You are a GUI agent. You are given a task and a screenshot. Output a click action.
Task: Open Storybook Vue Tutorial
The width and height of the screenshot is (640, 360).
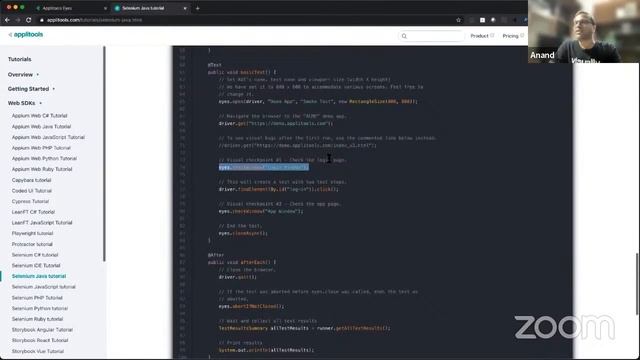(x=38, y=351)
